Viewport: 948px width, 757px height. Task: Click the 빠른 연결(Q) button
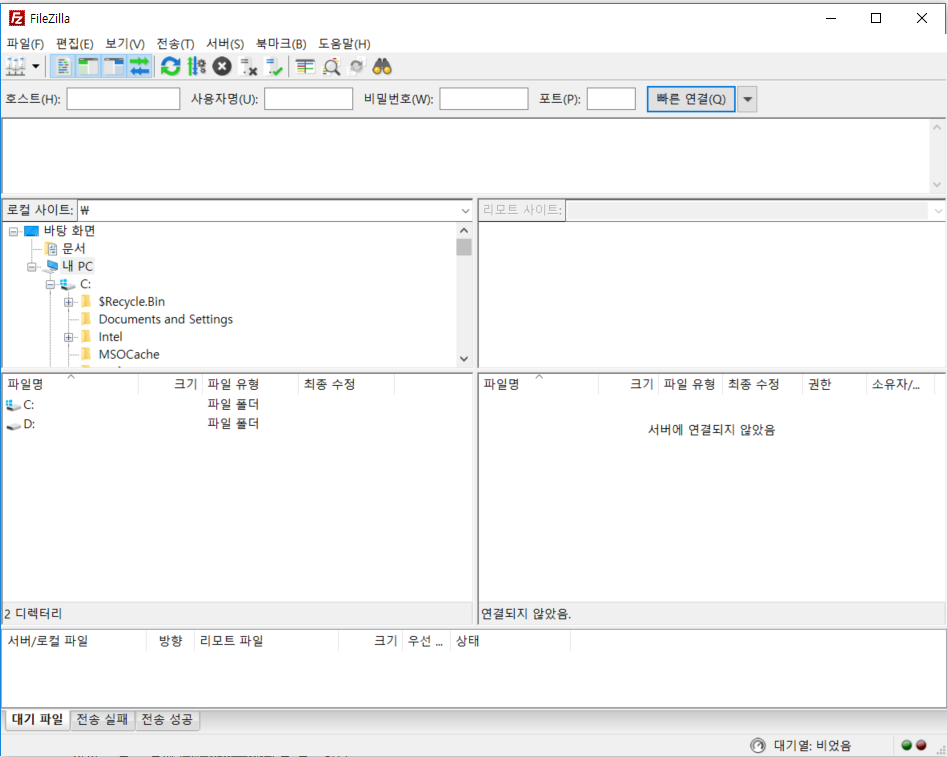(x=691, y=99)
